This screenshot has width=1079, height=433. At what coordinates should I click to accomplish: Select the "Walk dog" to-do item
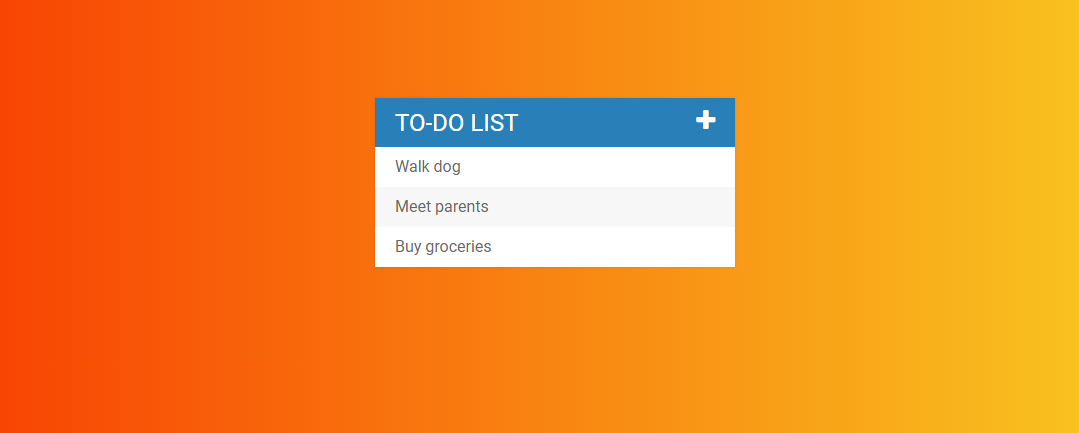[x=428, y=167]
